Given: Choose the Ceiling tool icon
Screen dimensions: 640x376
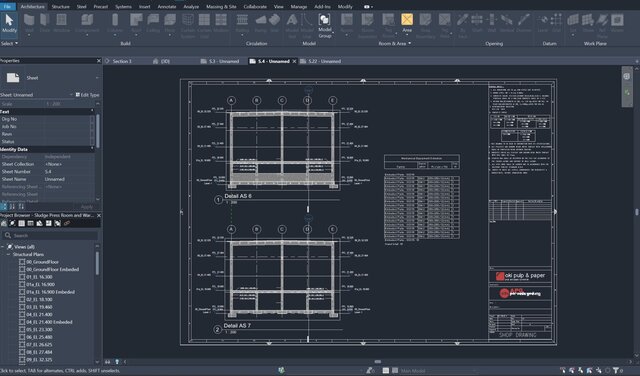Looking at the screenshot, I should (x=153, y=23).
